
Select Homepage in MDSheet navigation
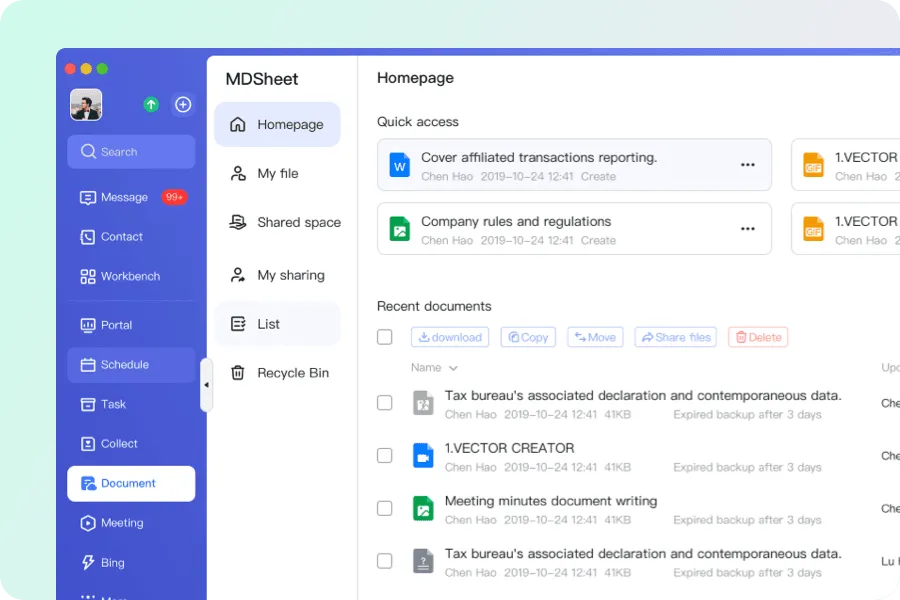click(x=277, y=125)
